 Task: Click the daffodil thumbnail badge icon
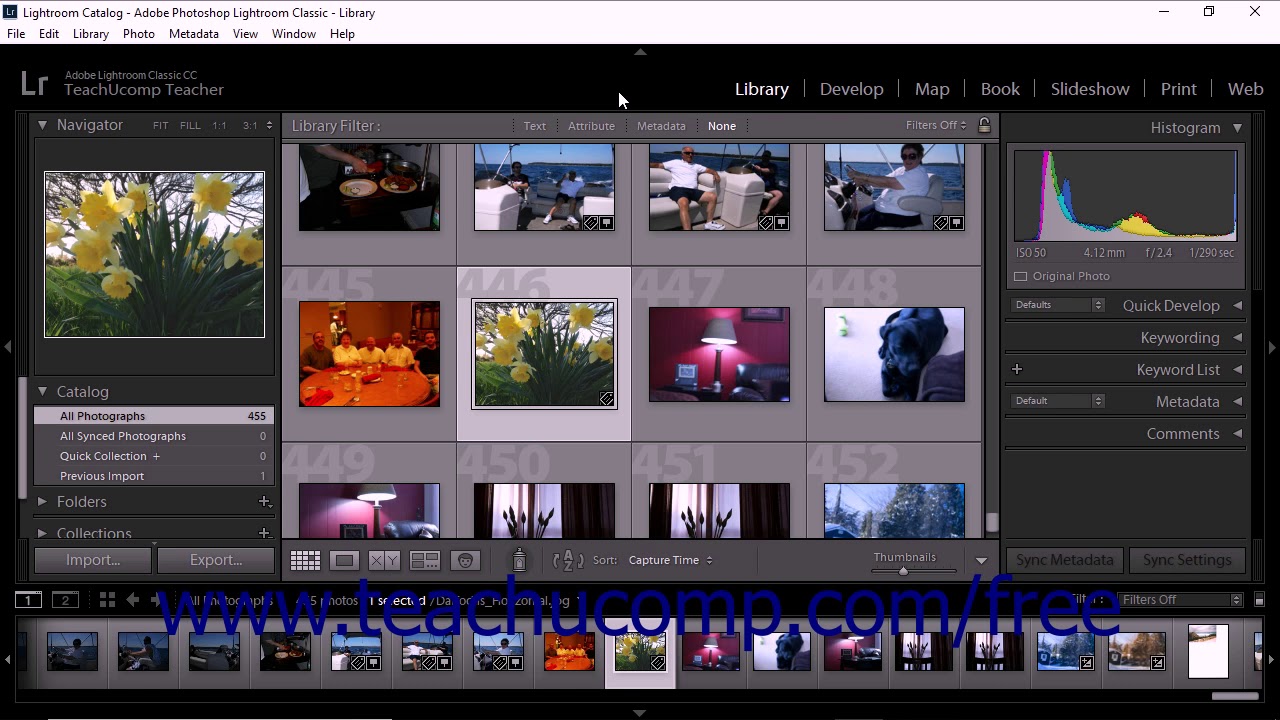coord(606,399)
